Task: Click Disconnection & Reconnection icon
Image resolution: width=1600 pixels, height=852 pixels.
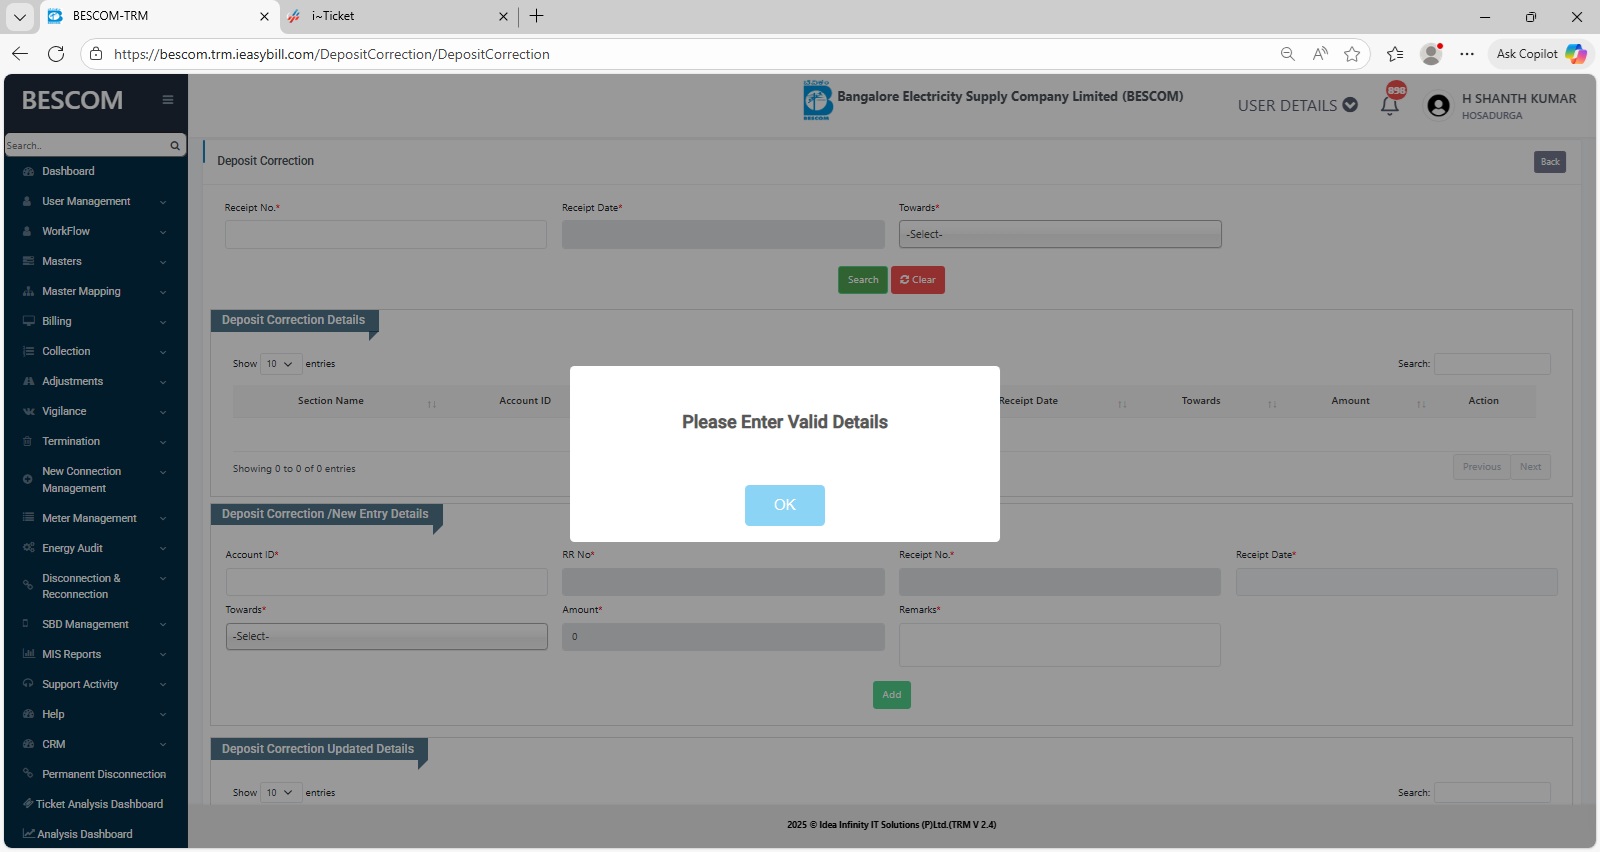Action: click(x=28, y=586)
